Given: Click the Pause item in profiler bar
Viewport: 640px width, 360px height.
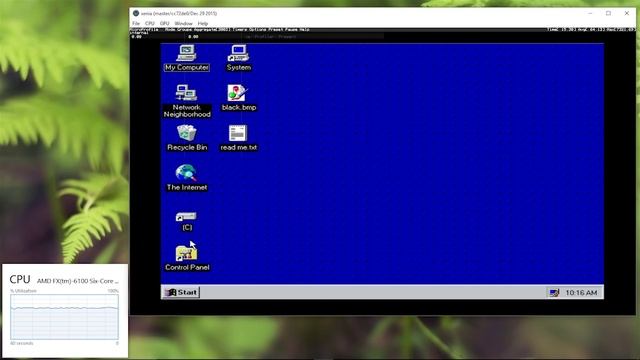Looking at the screenshot, I should (292, 29).
